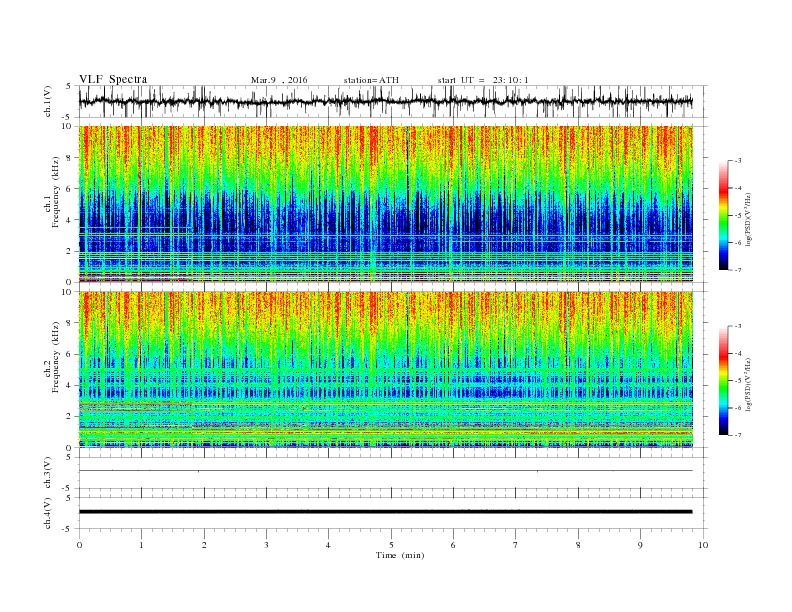Click the 'start UT = 23:10:1' label

(x=483, y=80)
